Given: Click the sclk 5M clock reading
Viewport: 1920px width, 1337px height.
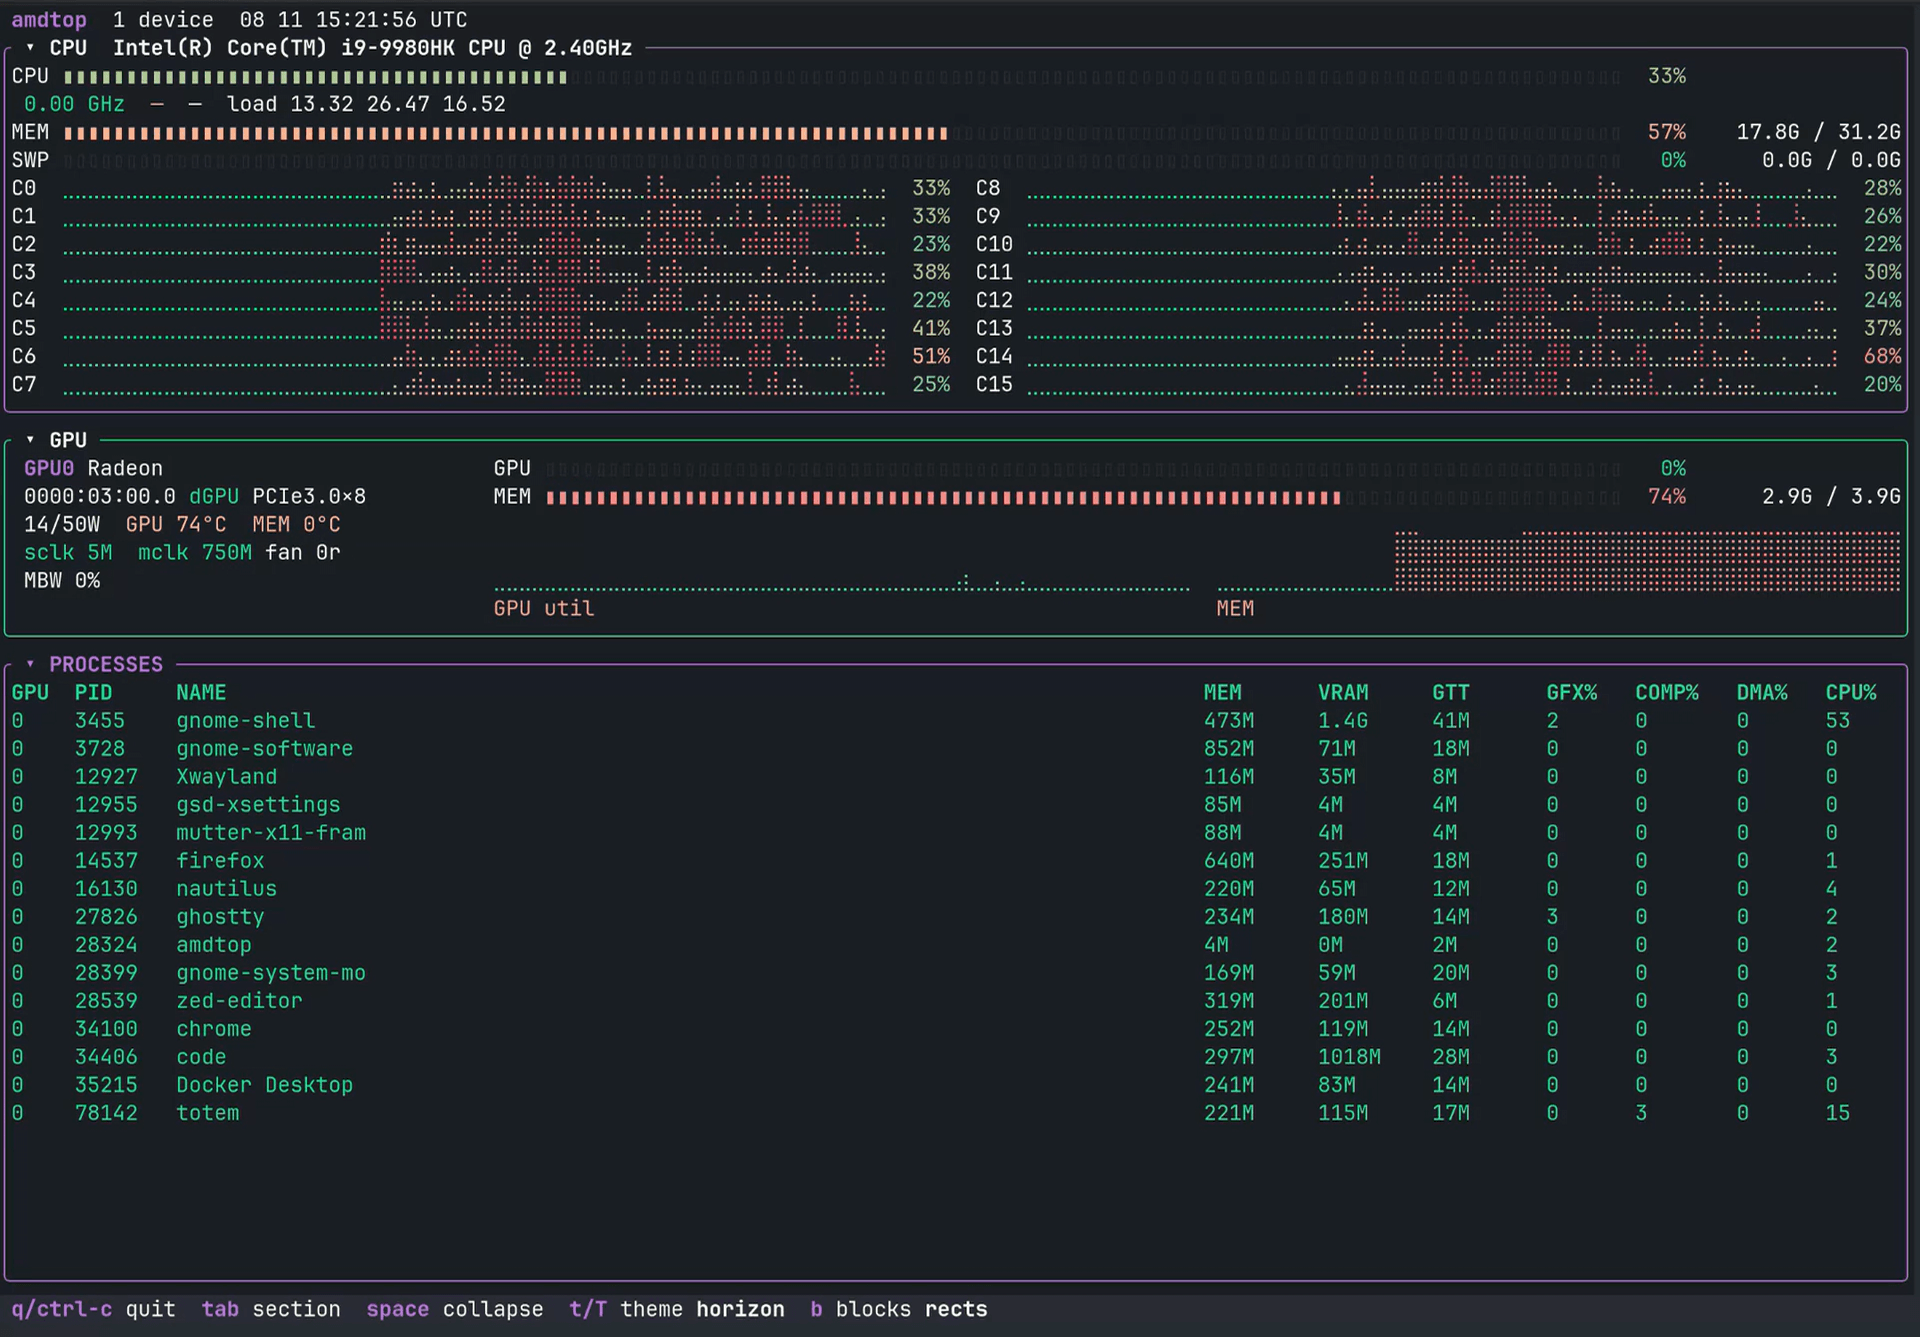Looking at the screenshot, I should 68,553.
